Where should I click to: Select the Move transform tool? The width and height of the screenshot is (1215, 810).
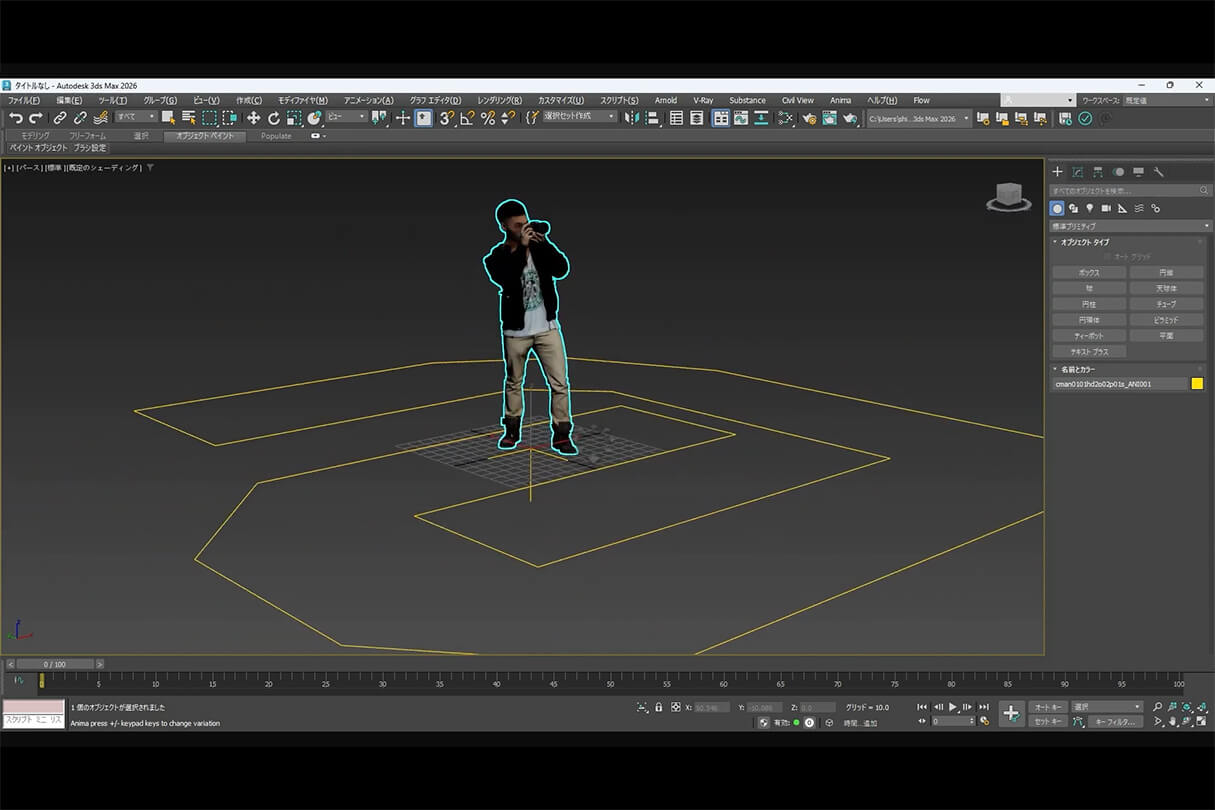[253, 118]
